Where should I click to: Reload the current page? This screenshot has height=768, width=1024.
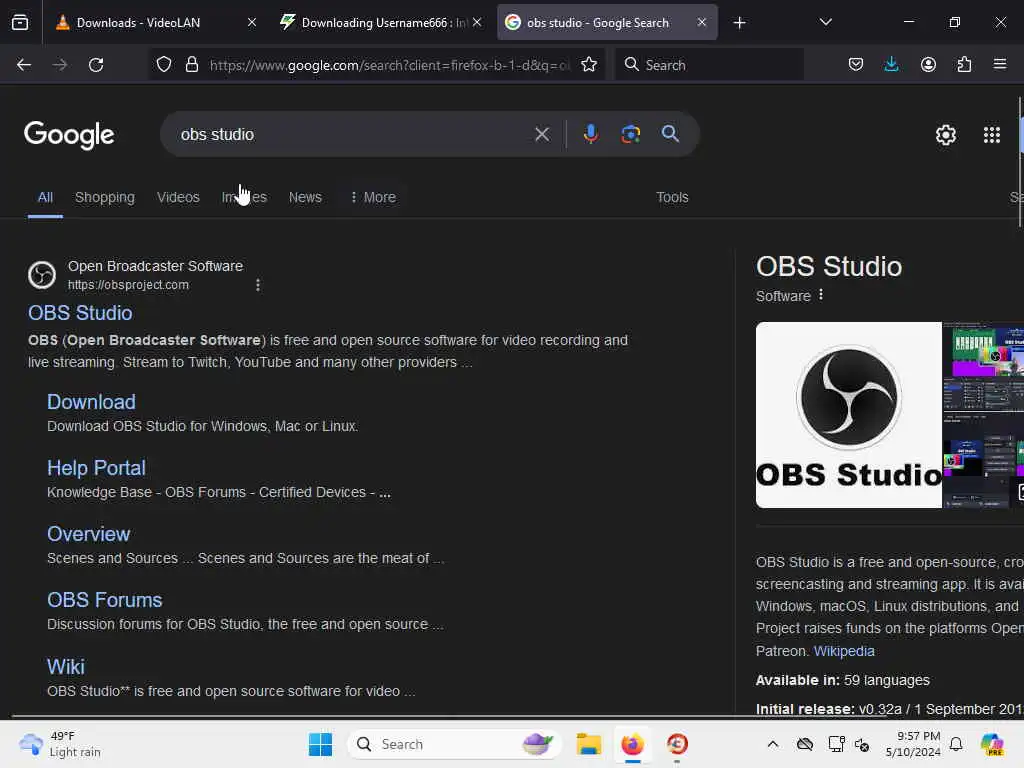pyautogui.click(x=96, y=65)
